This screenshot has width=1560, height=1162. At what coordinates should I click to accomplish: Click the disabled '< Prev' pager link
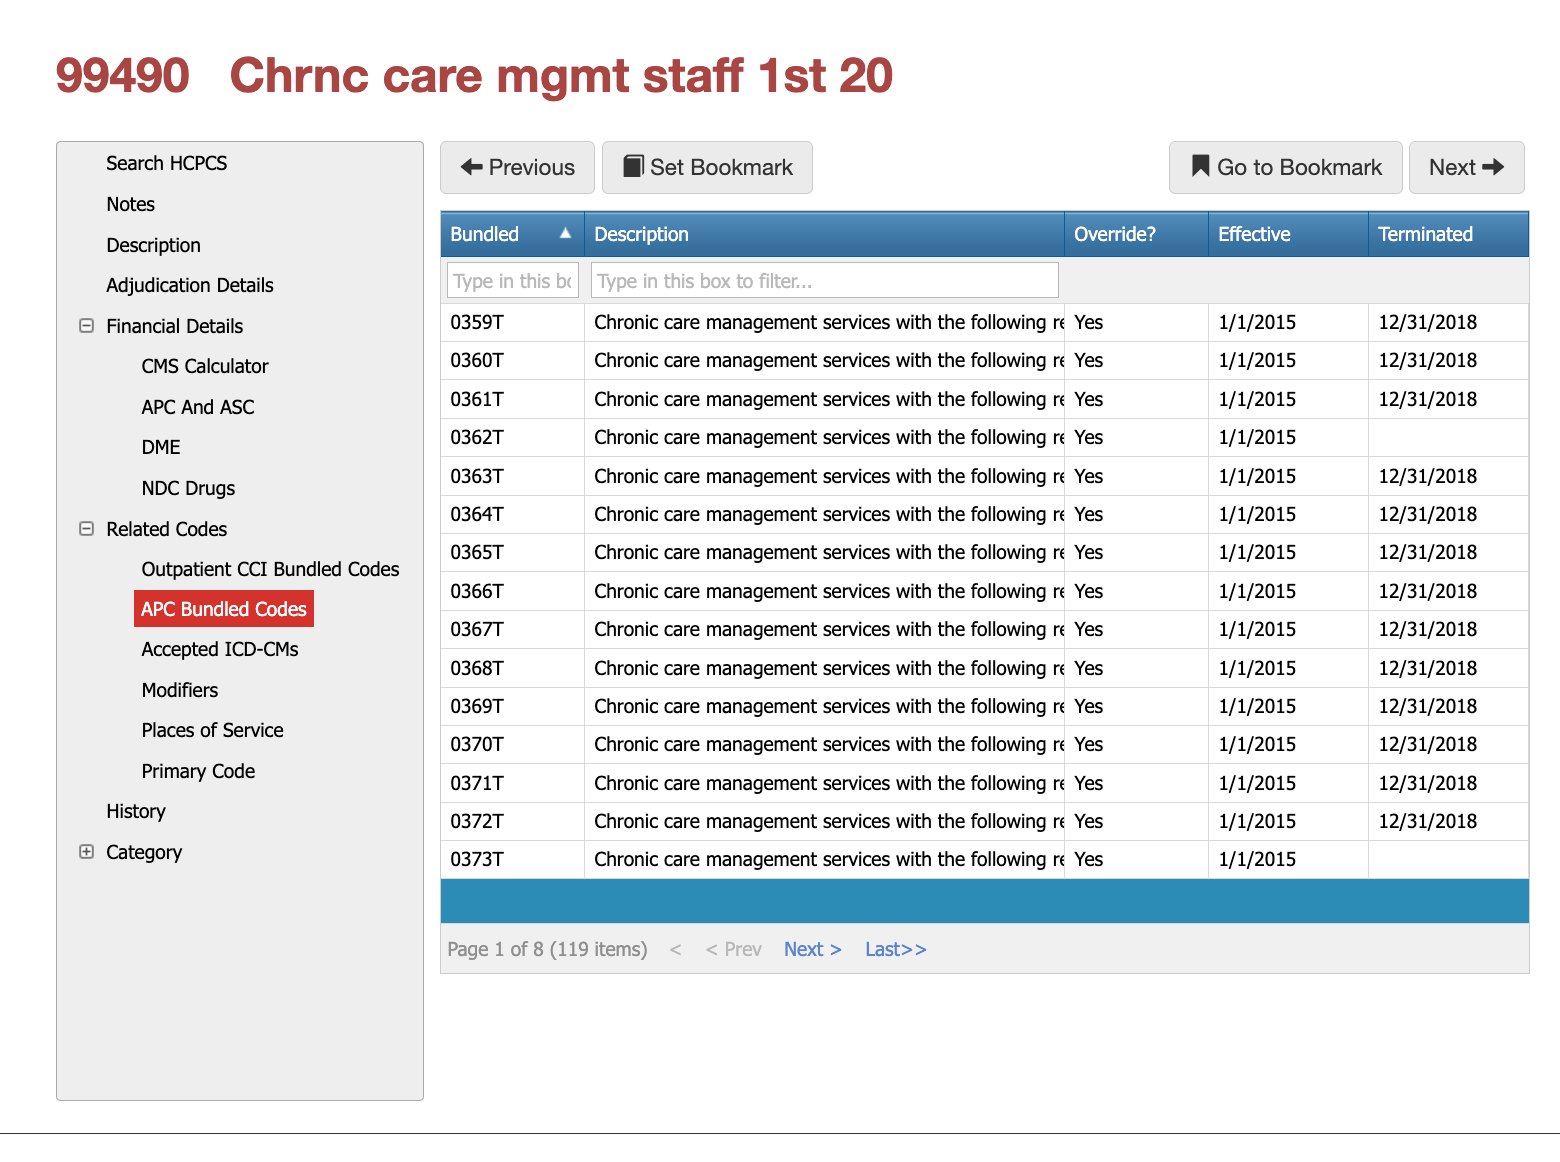pos(734,949)
